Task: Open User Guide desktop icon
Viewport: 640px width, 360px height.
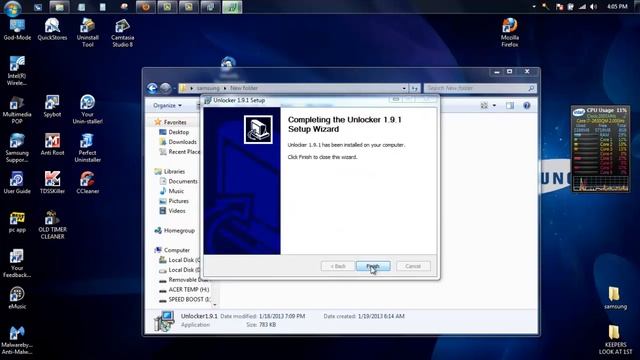Action: 17,183
